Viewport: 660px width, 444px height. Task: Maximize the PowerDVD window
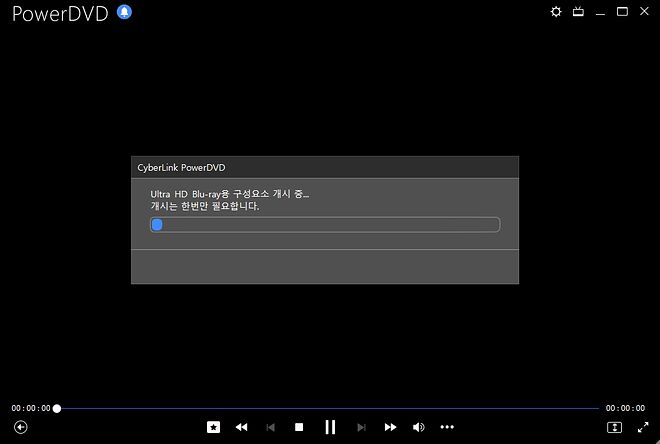[622, 11]
